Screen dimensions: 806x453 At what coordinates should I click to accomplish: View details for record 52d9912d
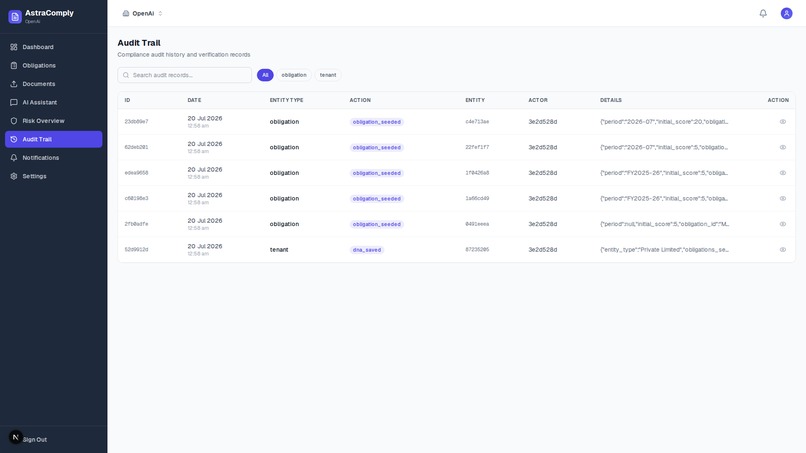(782, 250)
